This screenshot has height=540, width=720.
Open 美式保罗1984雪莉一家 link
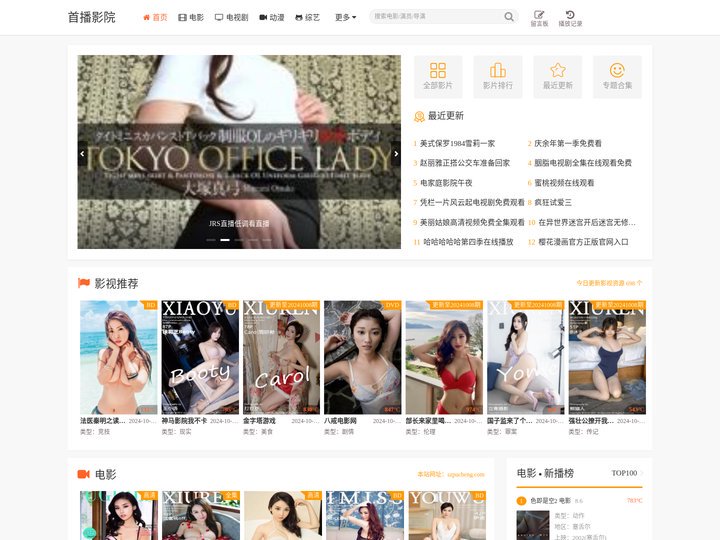[x=457, y=143]
